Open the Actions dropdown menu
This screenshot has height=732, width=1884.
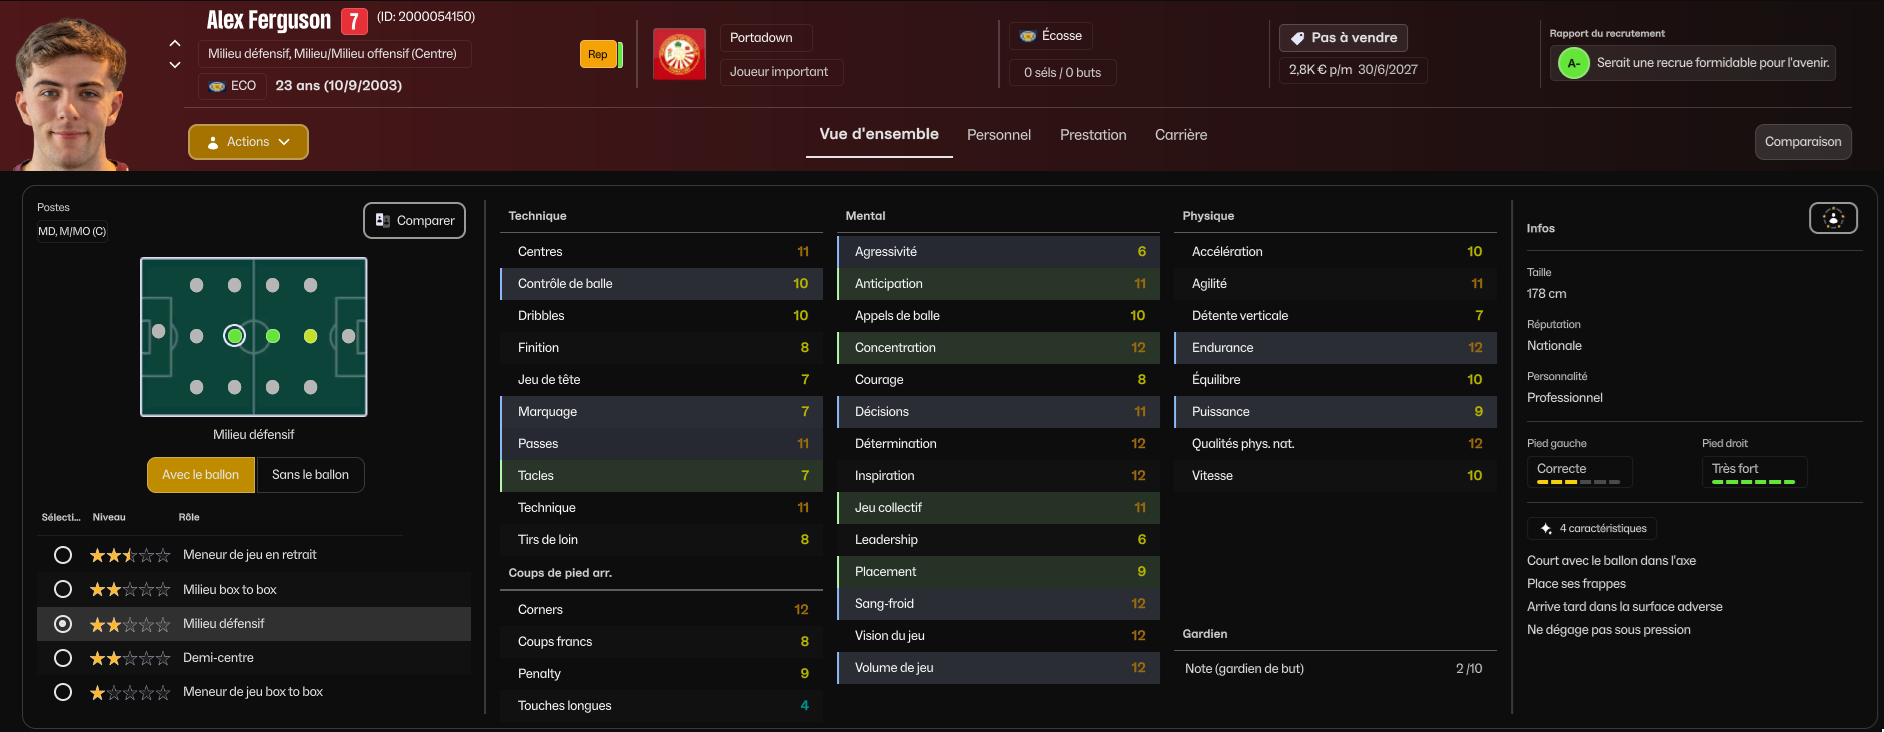coord(248,142)
